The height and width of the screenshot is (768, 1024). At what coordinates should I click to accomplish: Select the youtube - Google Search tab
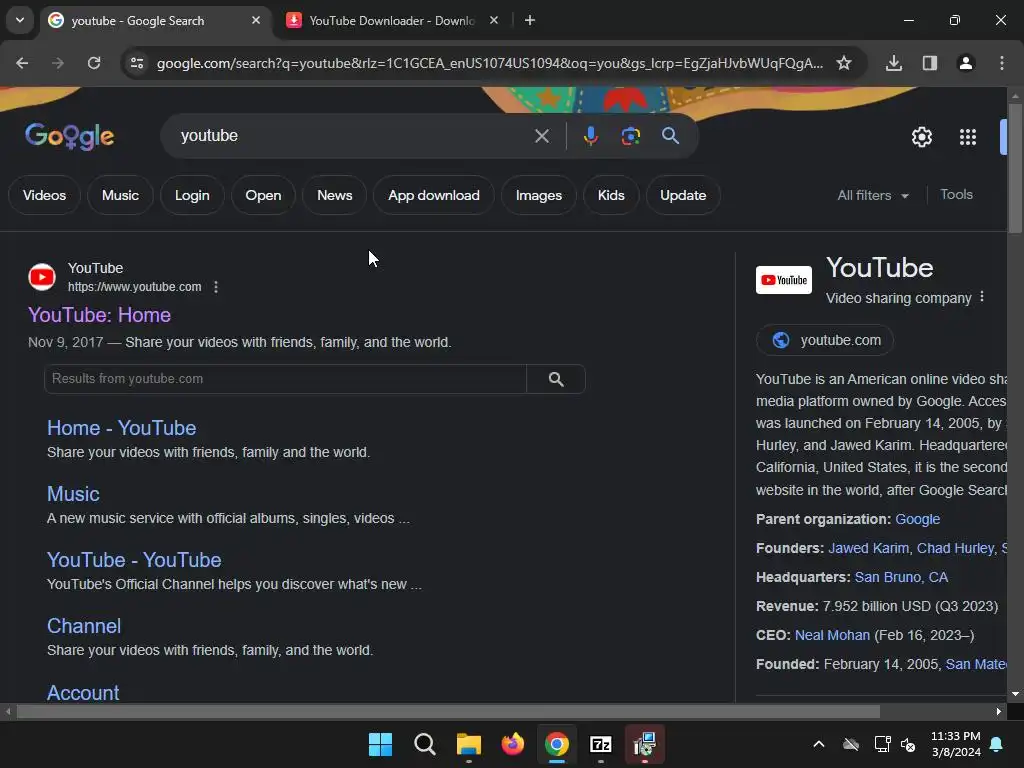[138, 20]
